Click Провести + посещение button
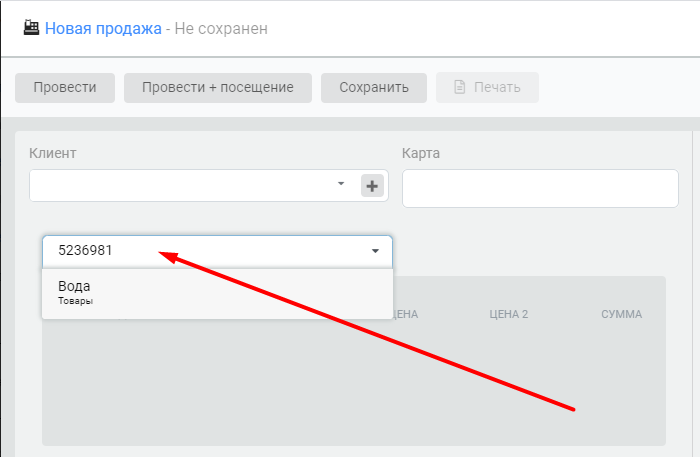This screenshot has height=457, width=700. 218,87
